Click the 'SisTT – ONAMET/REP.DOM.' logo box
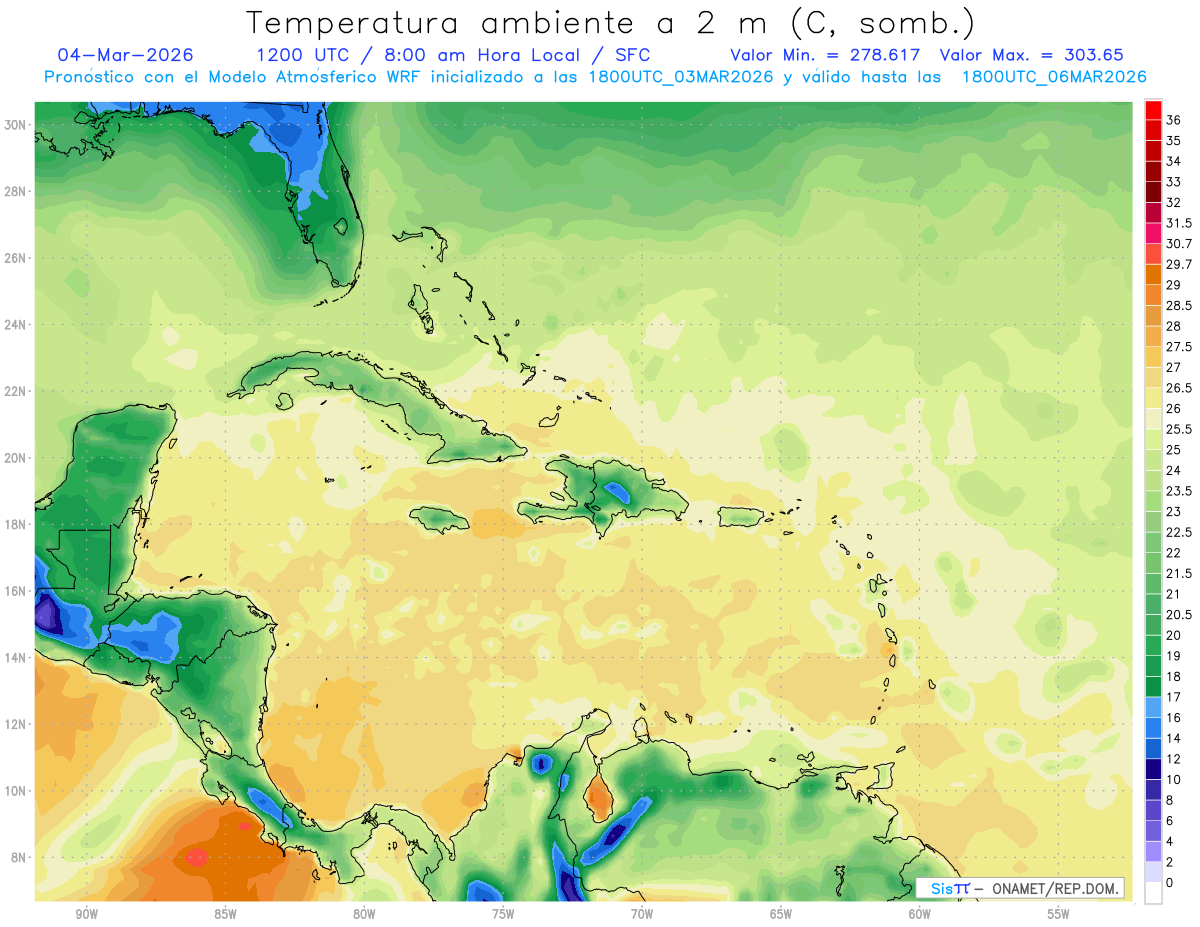The width and height of the screenshot is (1200, 927). [x=1020, y=888]
